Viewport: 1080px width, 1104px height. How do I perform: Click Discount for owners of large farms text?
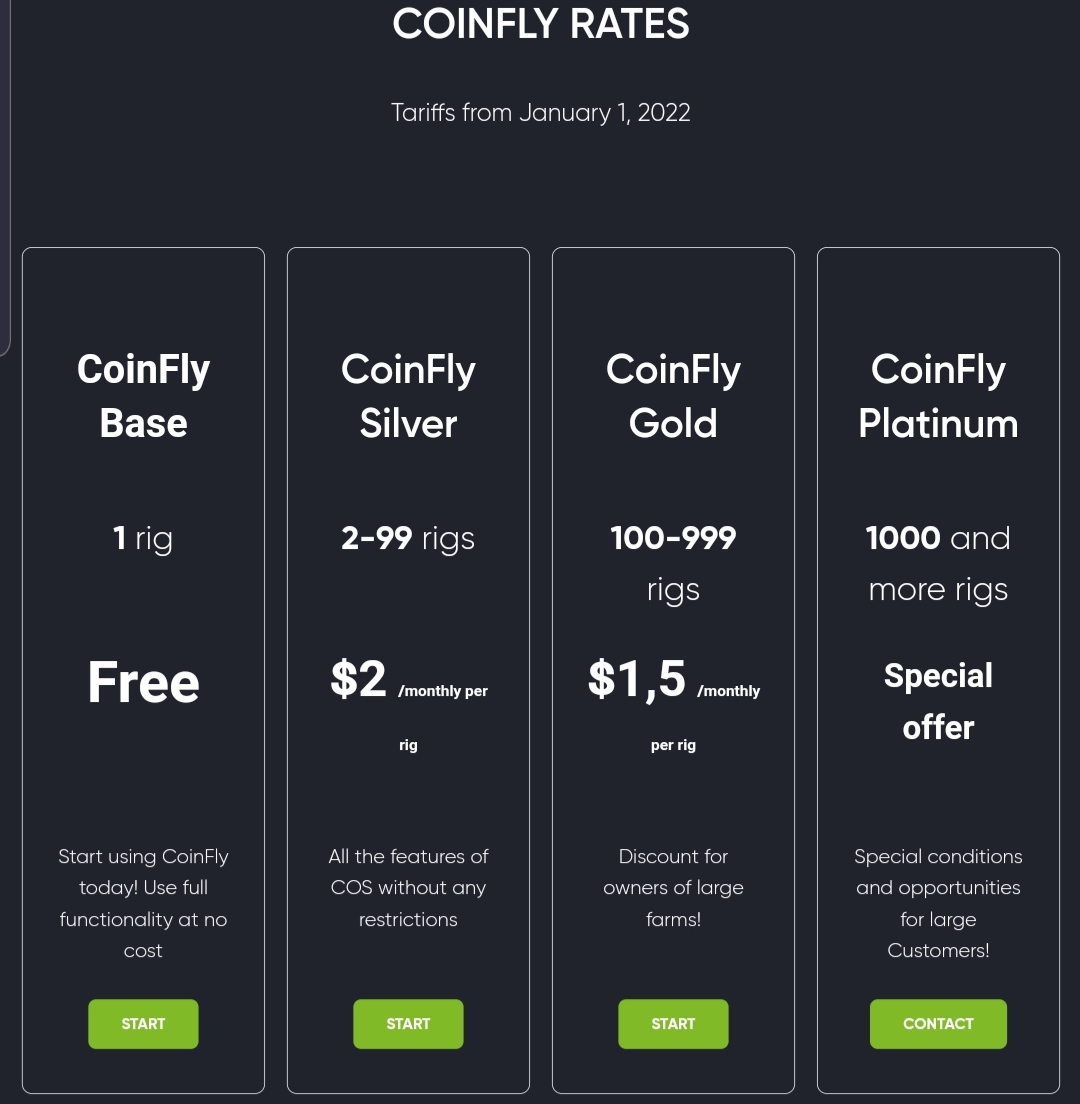click(x=673, y=888)
